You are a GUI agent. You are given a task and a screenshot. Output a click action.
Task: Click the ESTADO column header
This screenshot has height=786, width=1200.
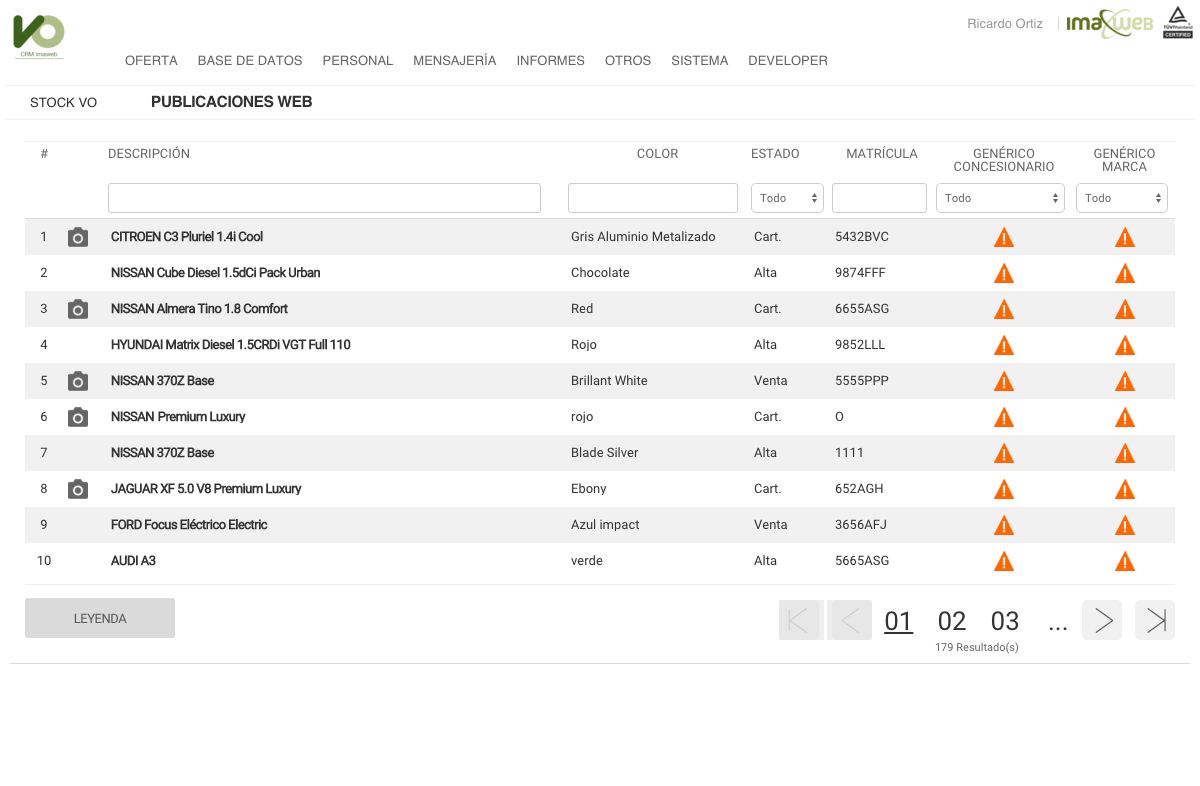point(775,154)
